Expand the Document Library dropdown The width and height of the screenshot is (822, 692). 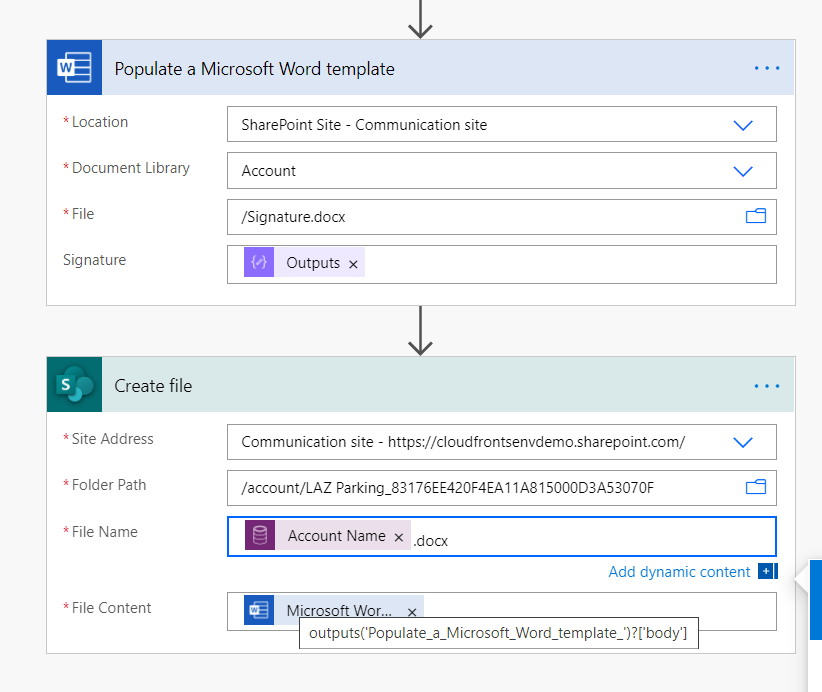743,171
